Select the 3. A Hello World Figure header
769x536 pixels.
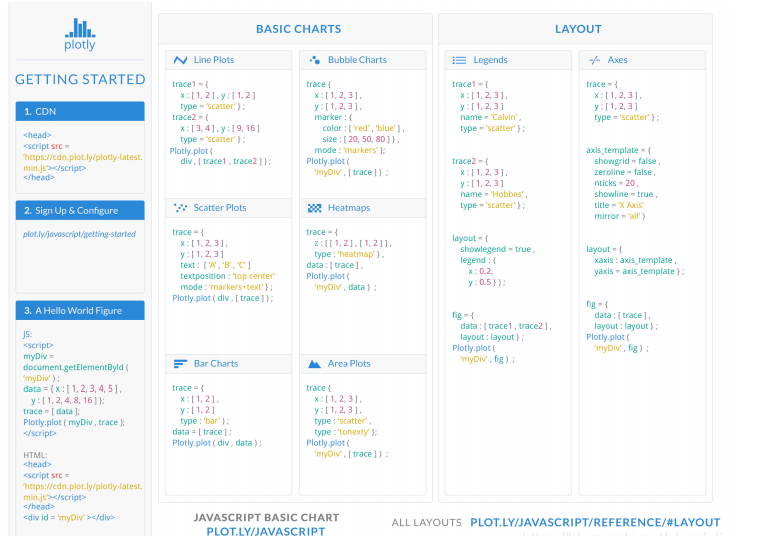click(80, 310)
